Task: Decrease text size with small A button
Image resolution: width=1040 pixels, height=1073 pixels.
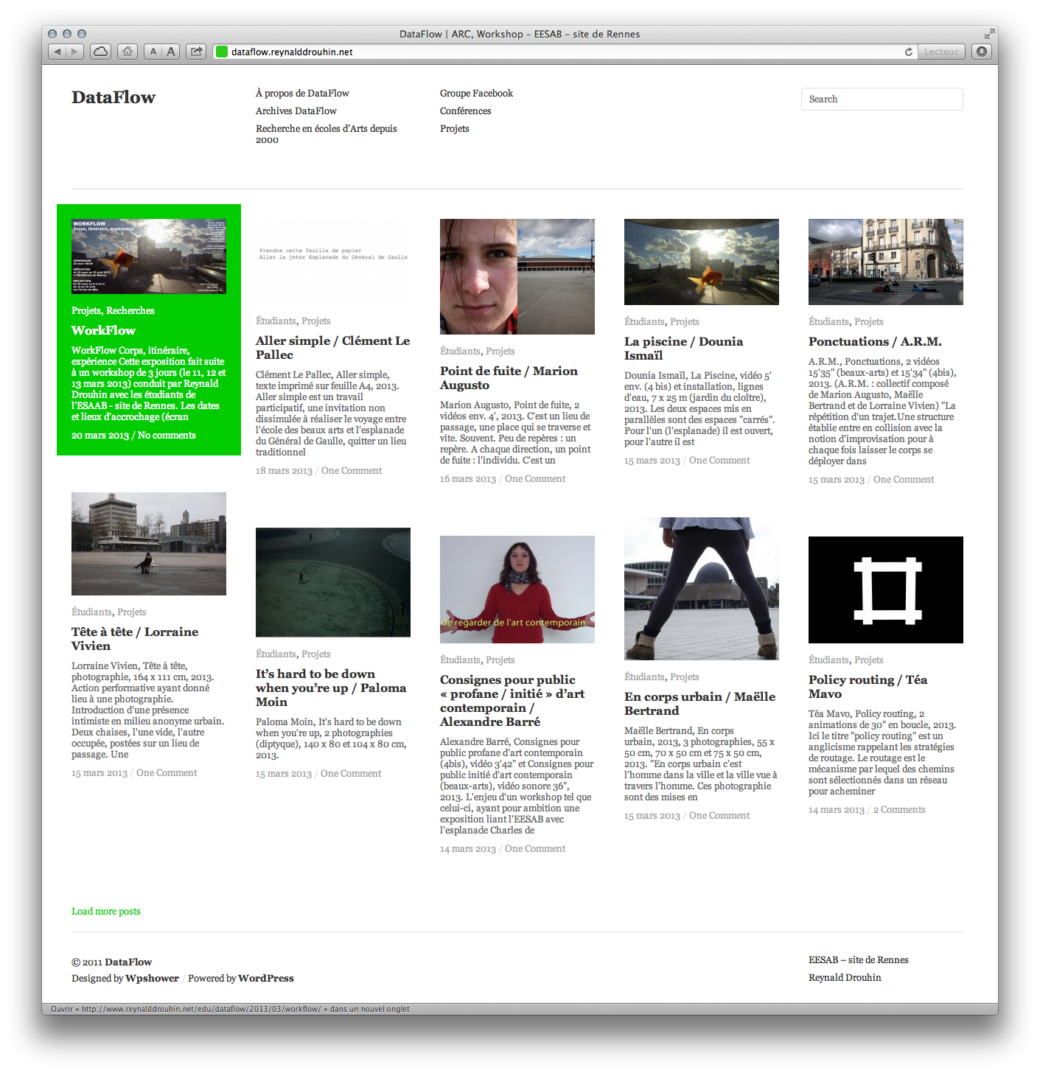Action: pyautogui.click(x=153, y=51)
